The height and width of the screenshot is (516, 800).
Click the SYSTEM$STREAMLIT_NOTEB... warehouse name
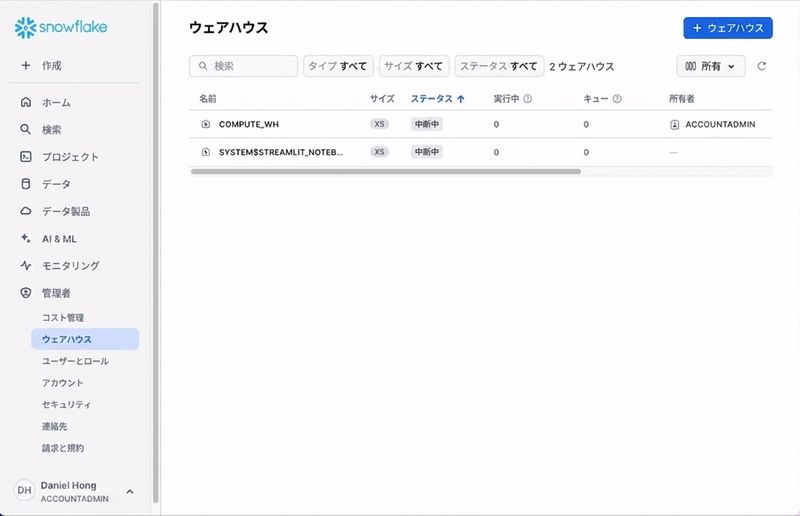point(281,152)
